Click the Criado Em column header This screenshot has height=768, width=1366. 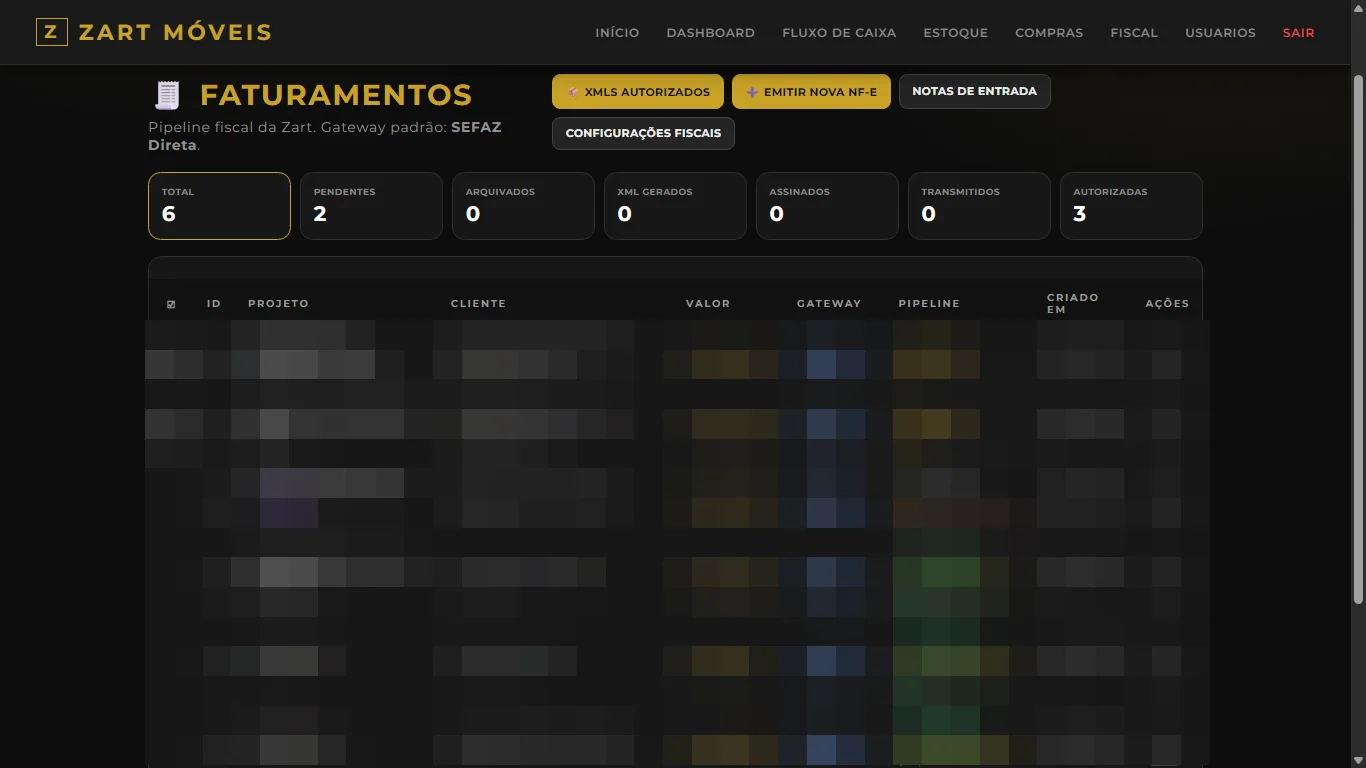tap(1073, 304)
